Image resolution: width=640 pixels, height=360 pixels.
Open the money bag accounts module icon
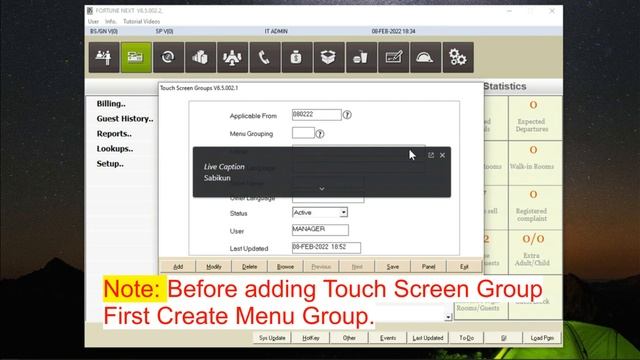[x=297, y=58]
